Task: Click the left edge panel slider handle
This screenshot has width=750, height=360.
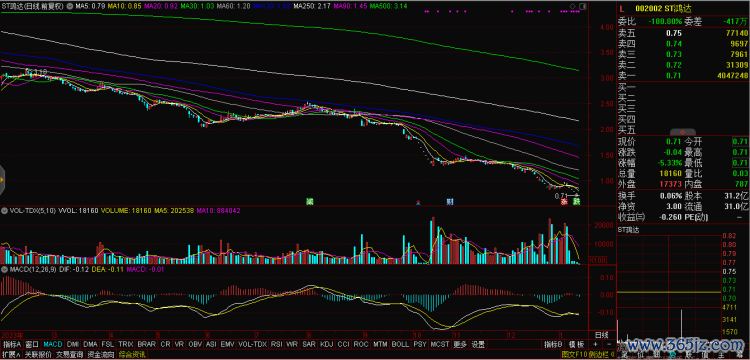Action: 2,180
